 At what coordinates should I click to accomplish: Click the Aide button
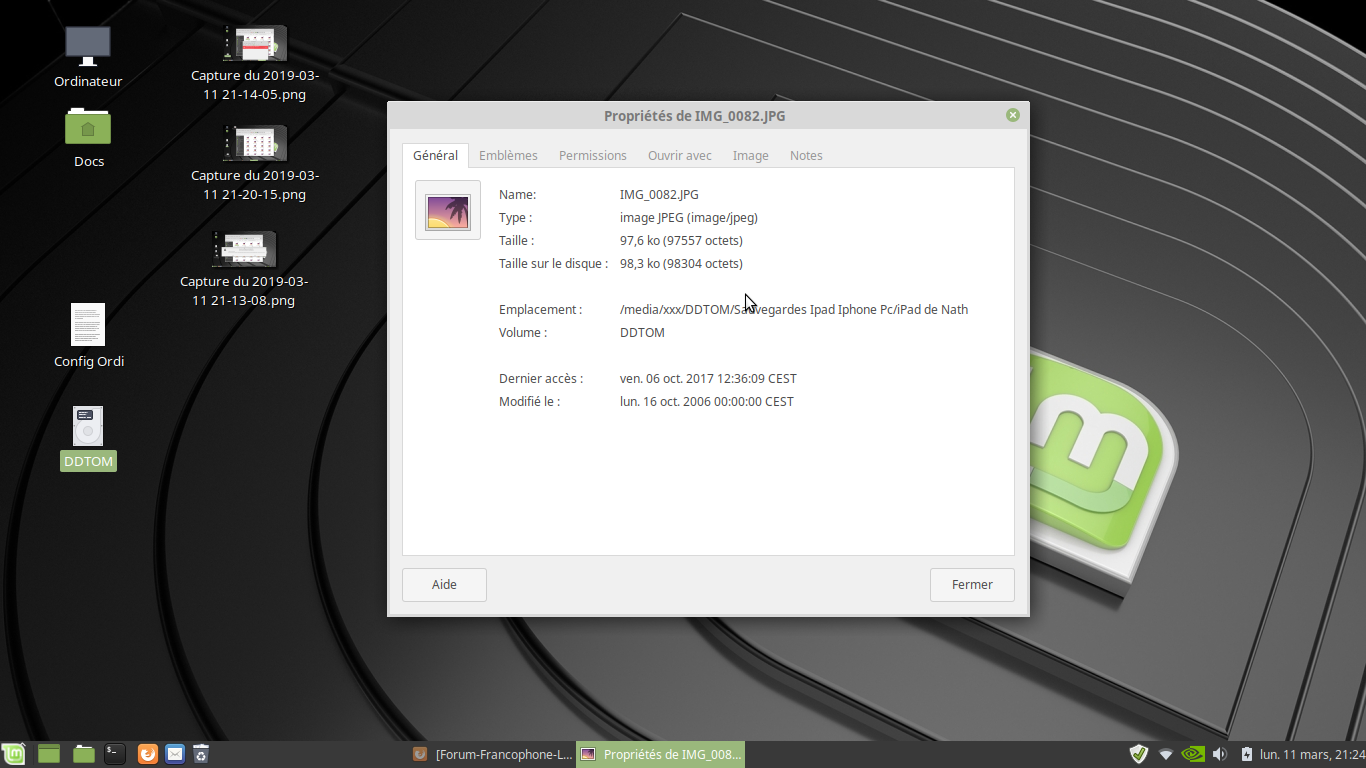pos(444,585)
